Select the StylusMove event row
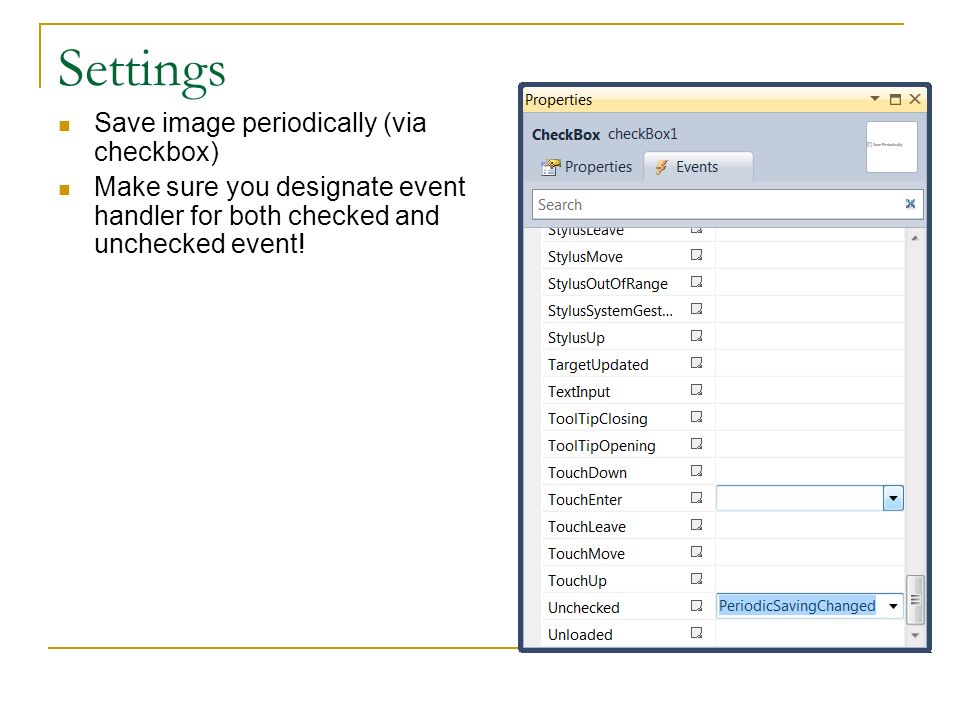 722,256
